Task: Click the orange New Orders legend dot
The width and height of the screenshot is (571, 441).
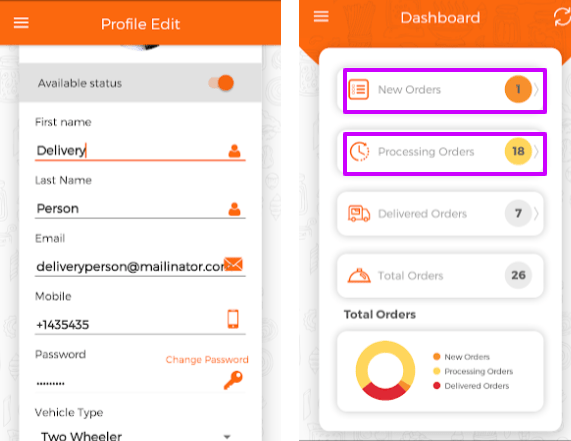Action: (x=437, y=357)
